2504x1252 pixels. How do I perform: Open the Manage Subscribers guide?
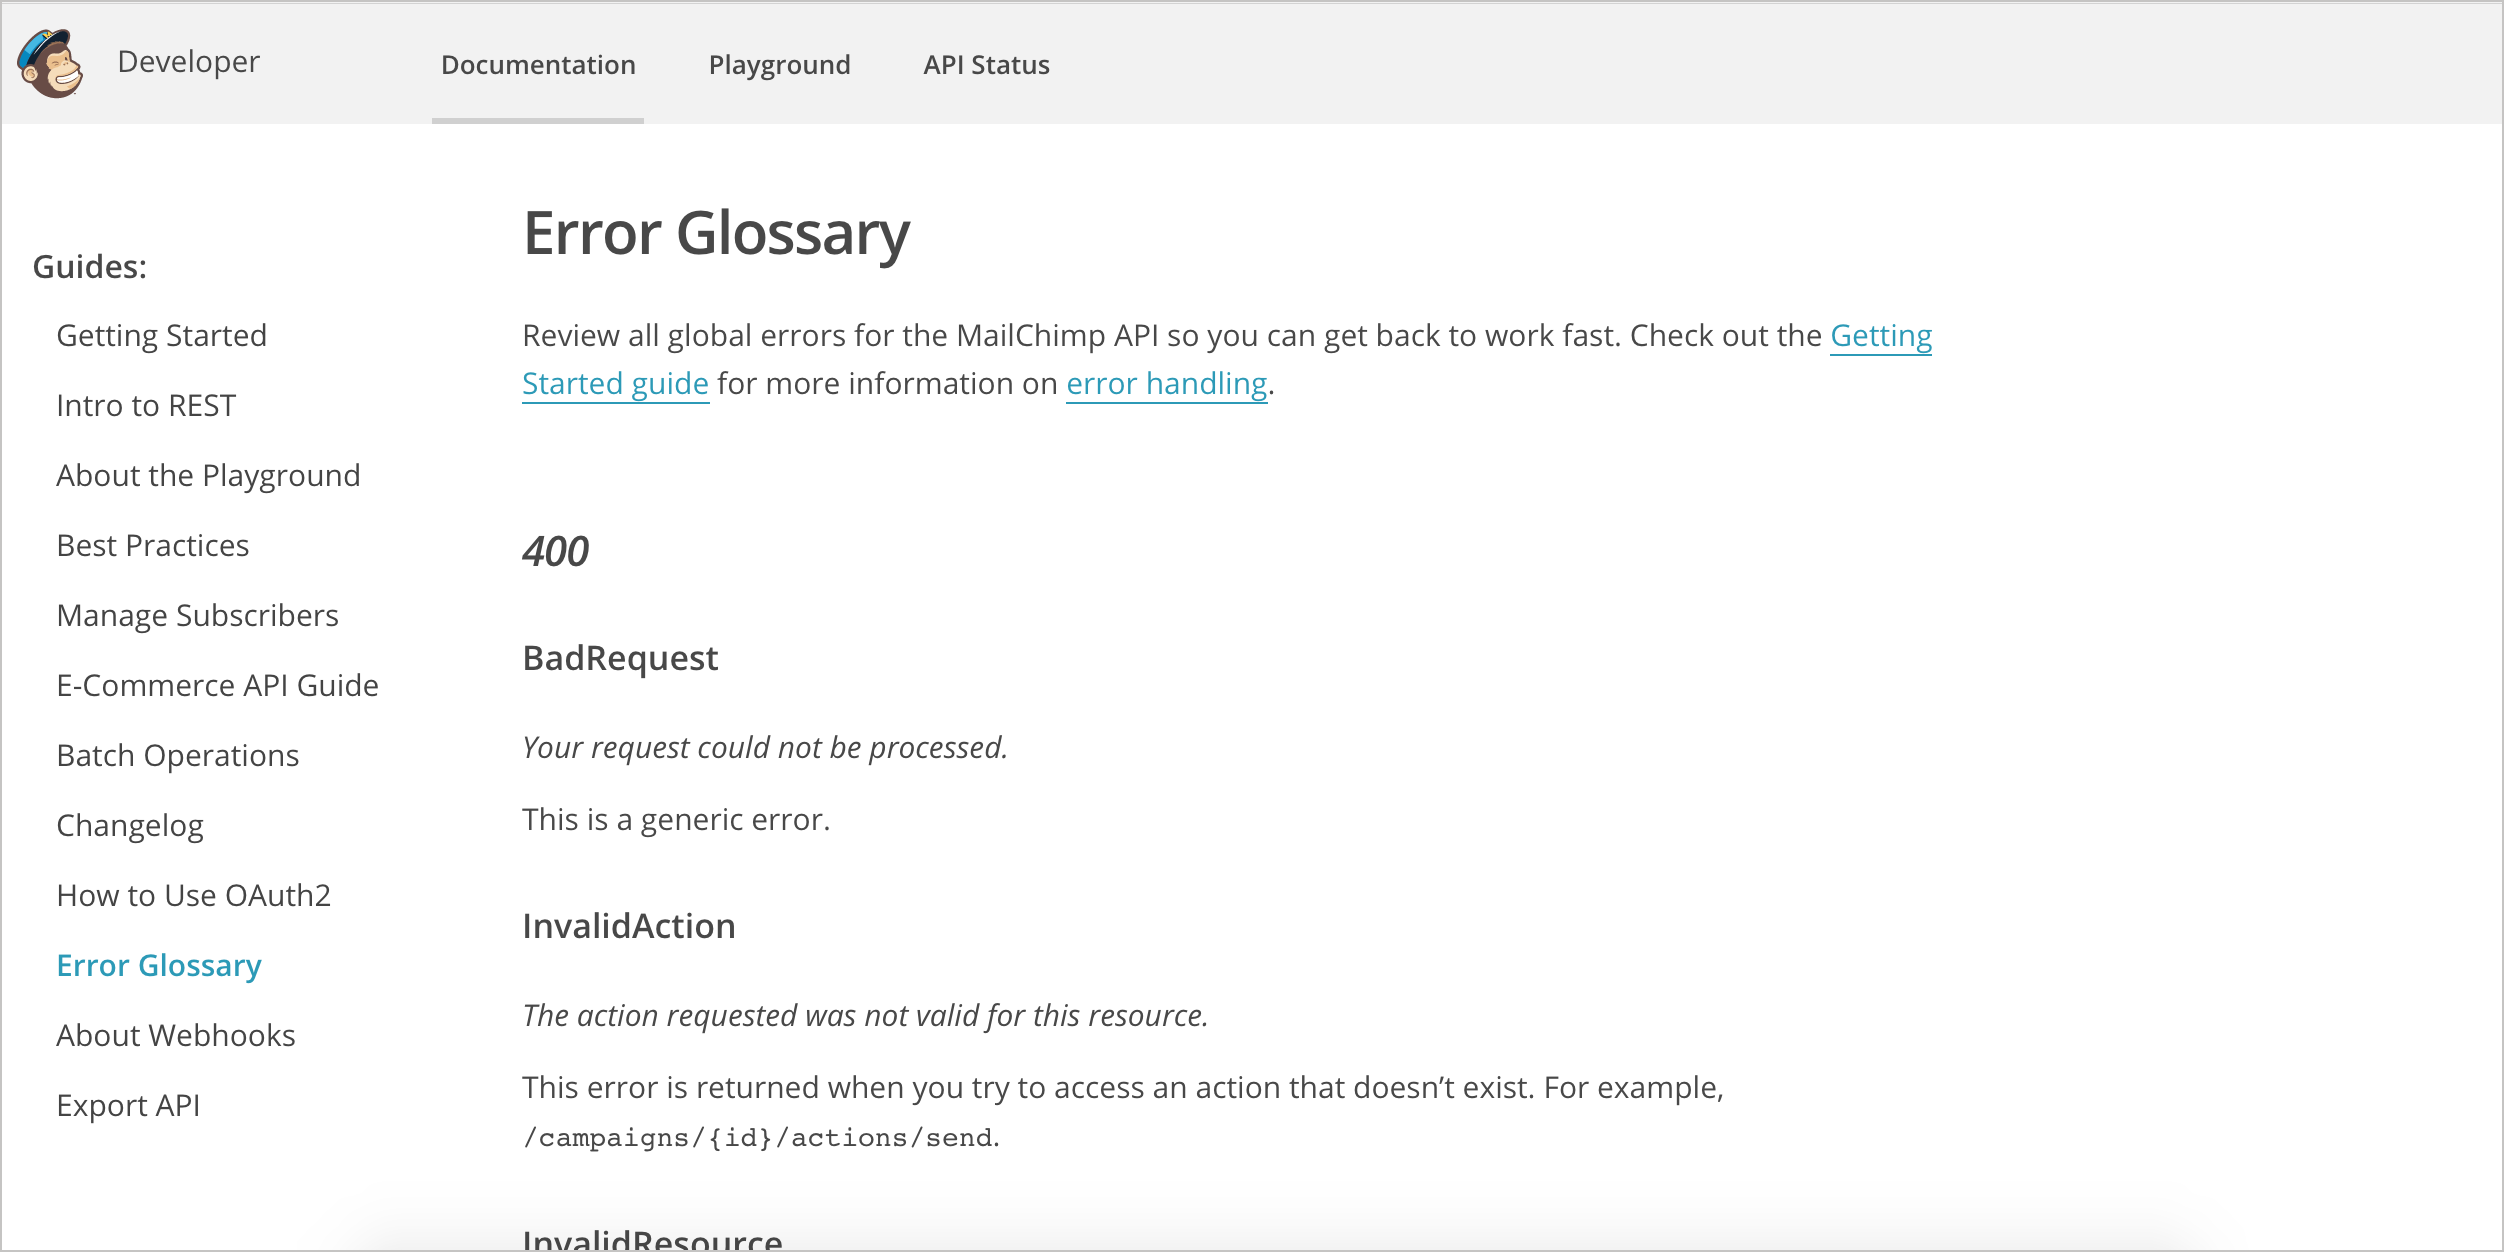198,615
